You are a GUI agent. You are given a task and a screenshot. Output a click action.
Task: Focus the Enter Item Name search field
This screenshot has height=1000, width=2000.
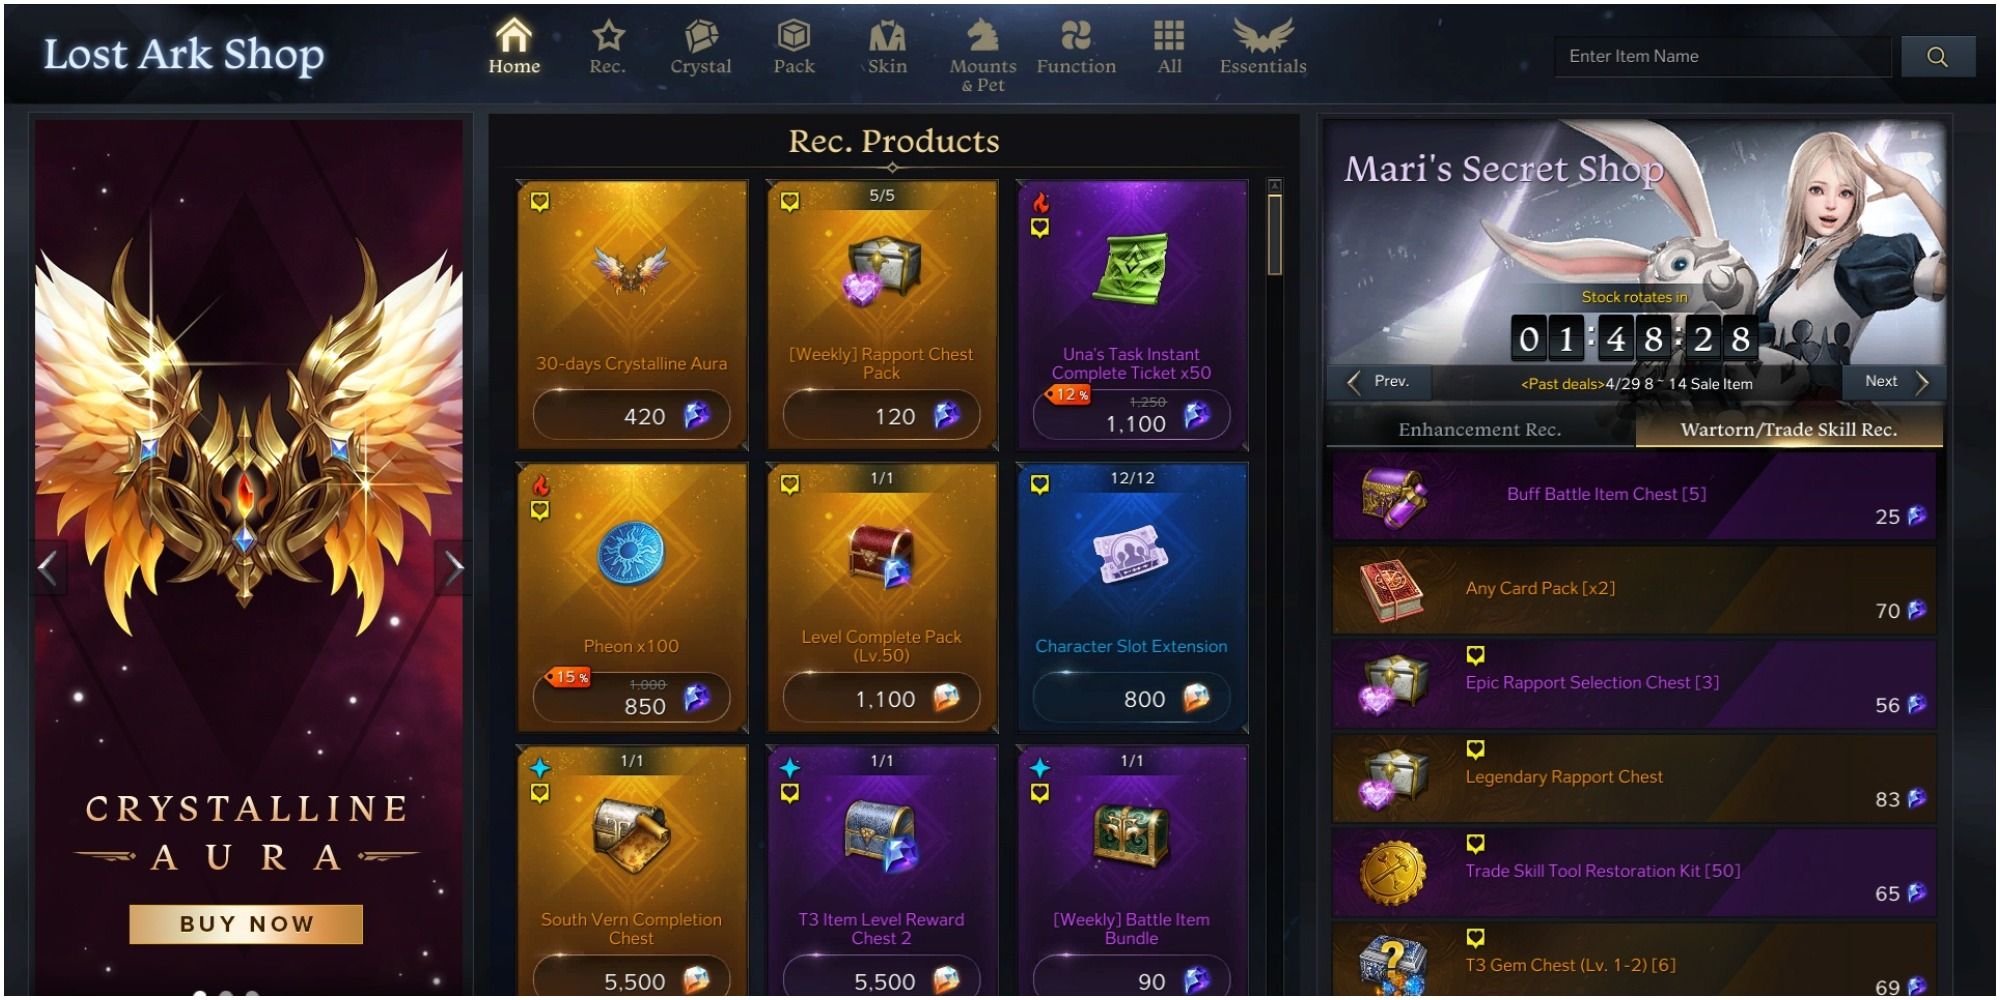(x=1722, y=57)
